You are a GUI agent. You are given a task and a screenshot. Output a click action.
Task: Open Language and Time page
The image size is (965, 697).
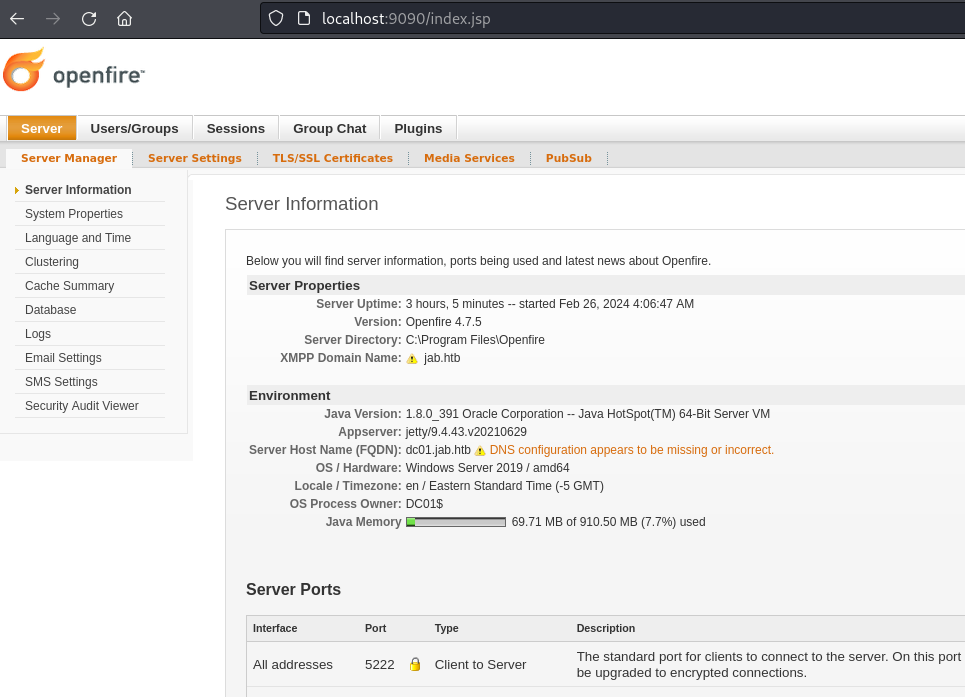tap(78, 237)
